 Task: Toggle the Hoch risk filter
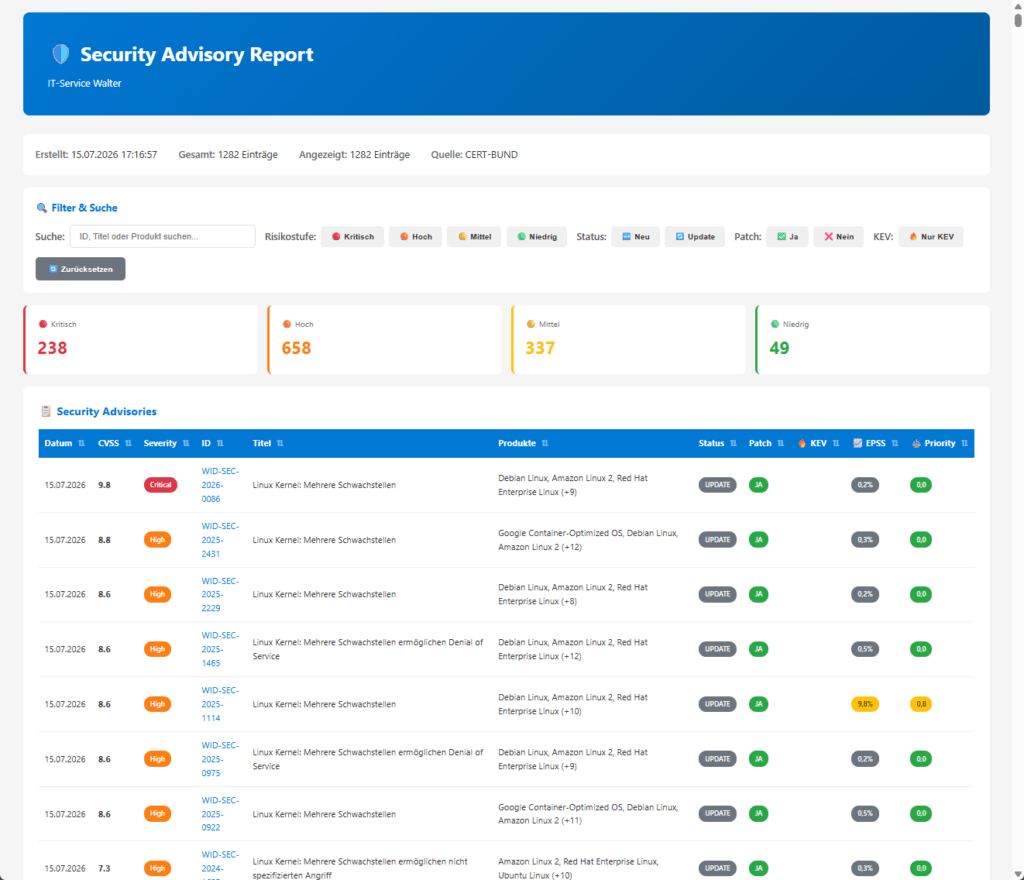[x=415, y=236]
